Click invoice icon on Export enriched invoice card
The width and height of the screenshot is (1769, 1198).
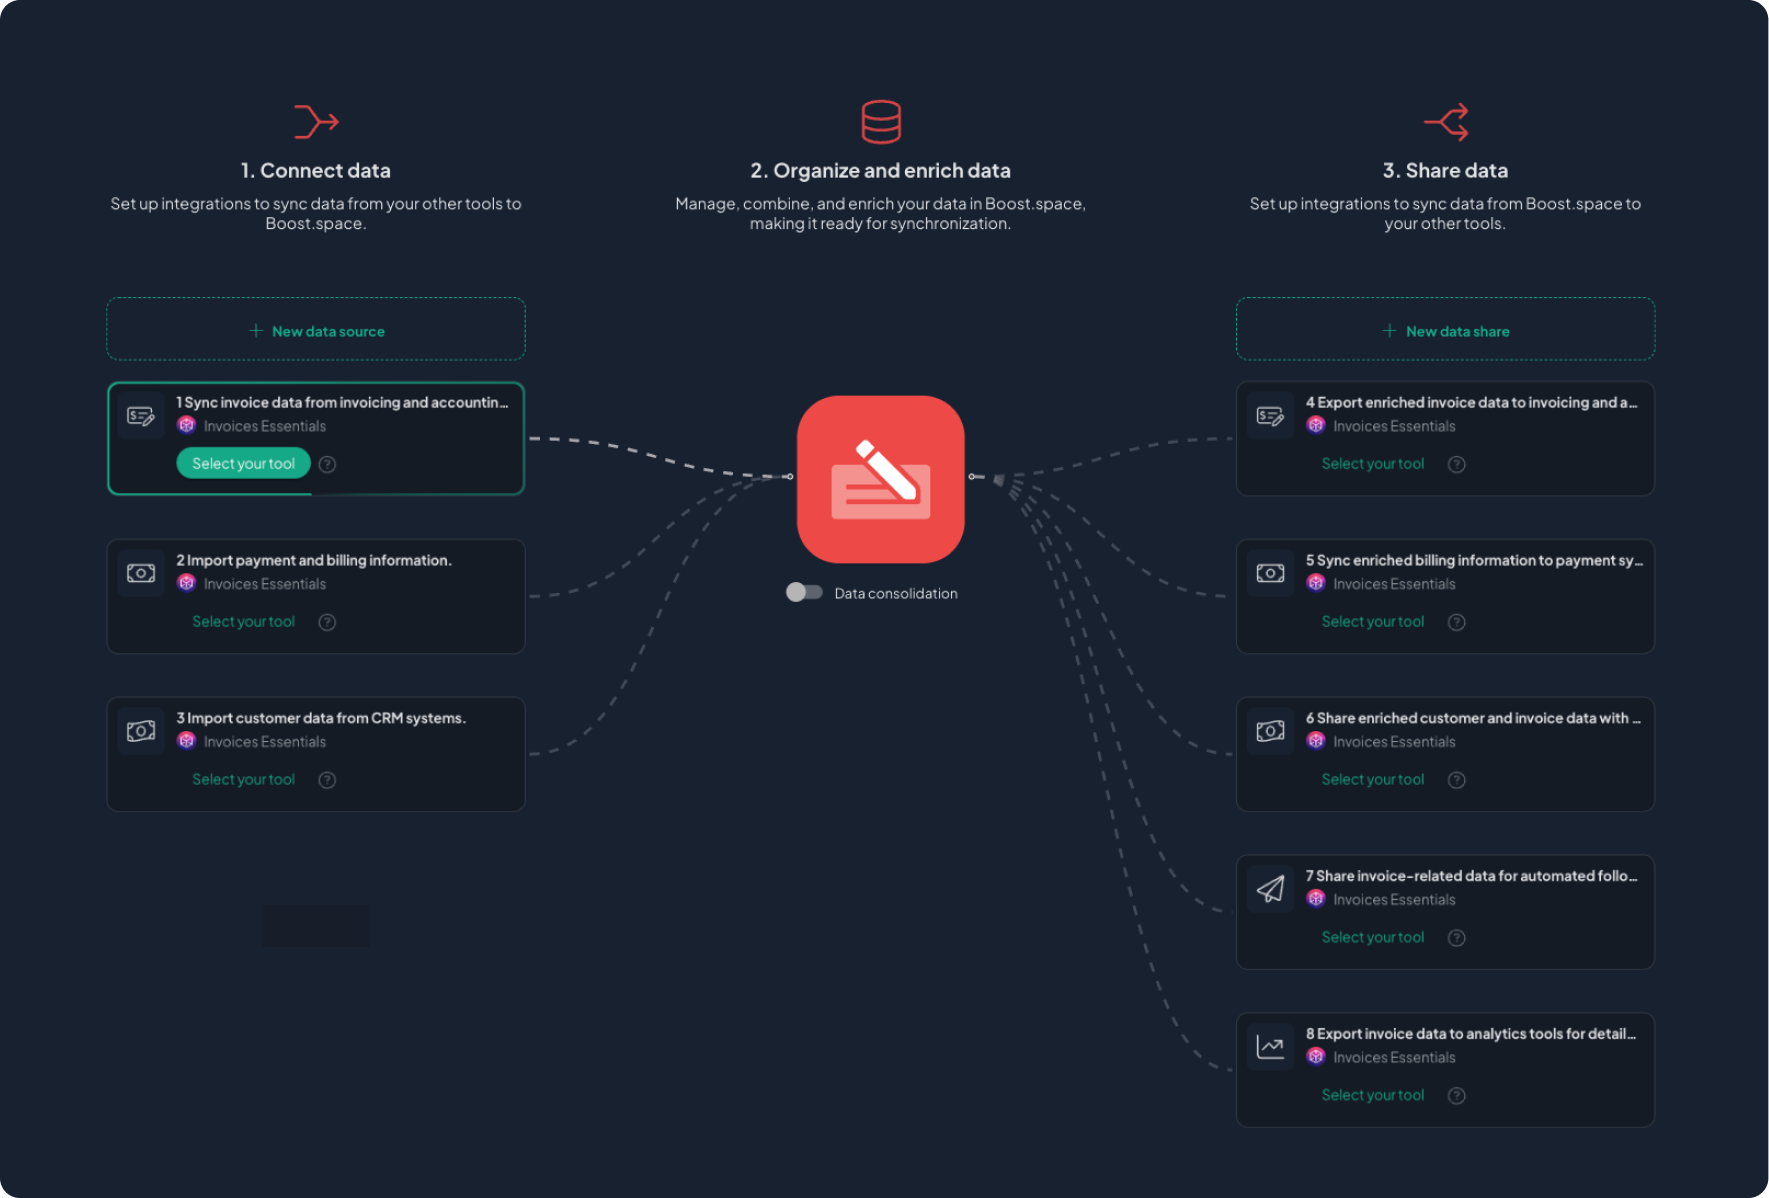(x=1270, y=416)
